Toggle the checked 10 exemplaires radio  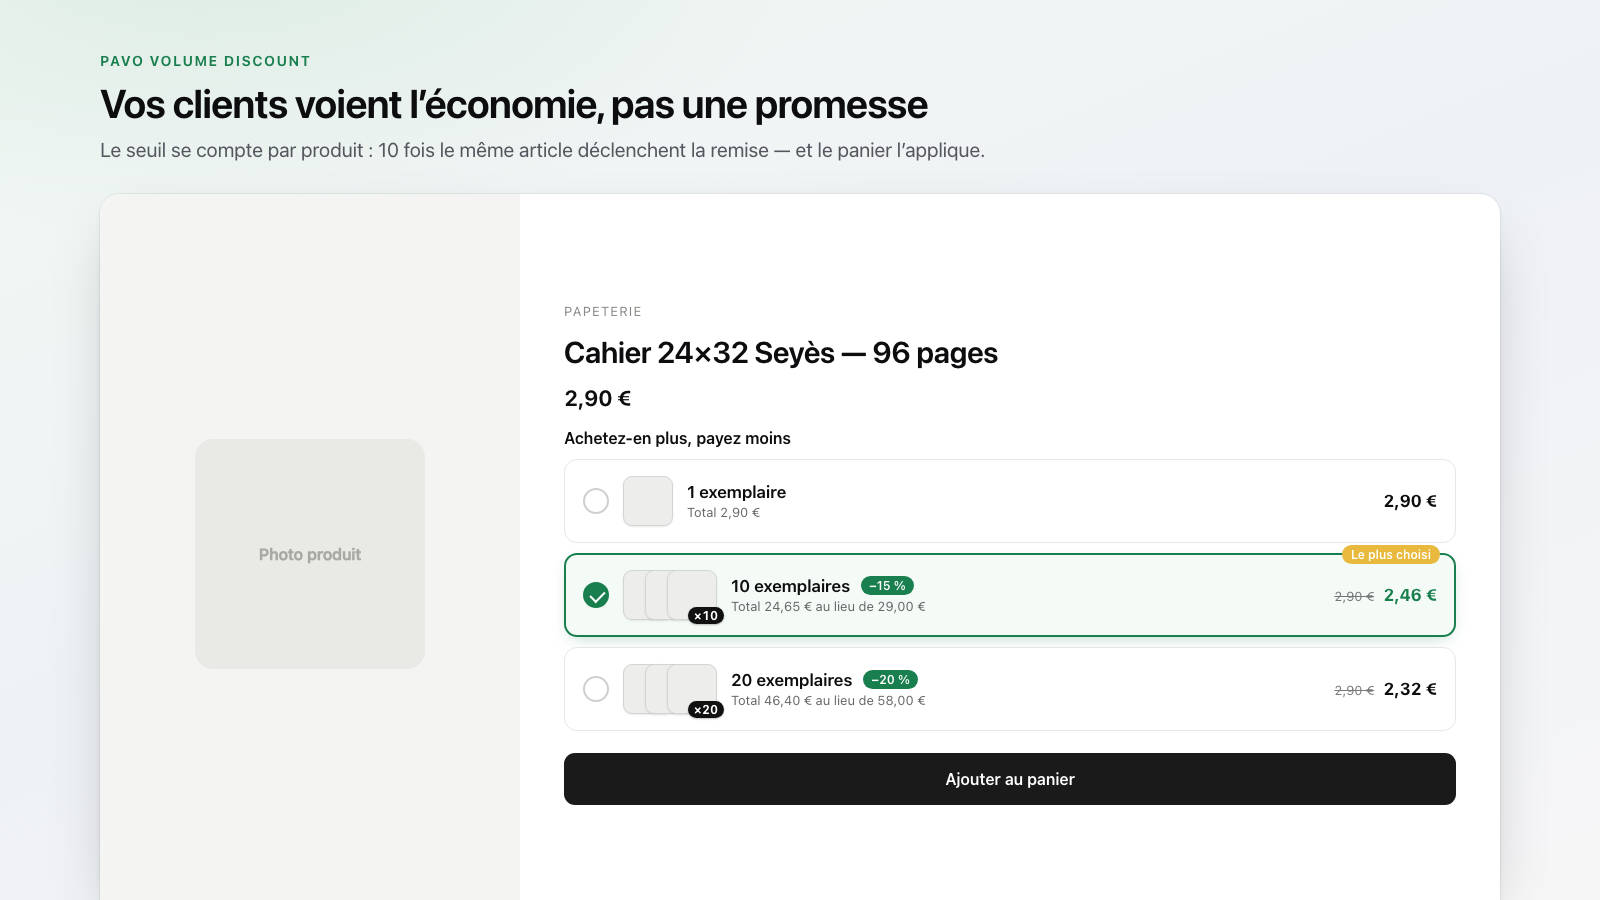click(596, 595)
